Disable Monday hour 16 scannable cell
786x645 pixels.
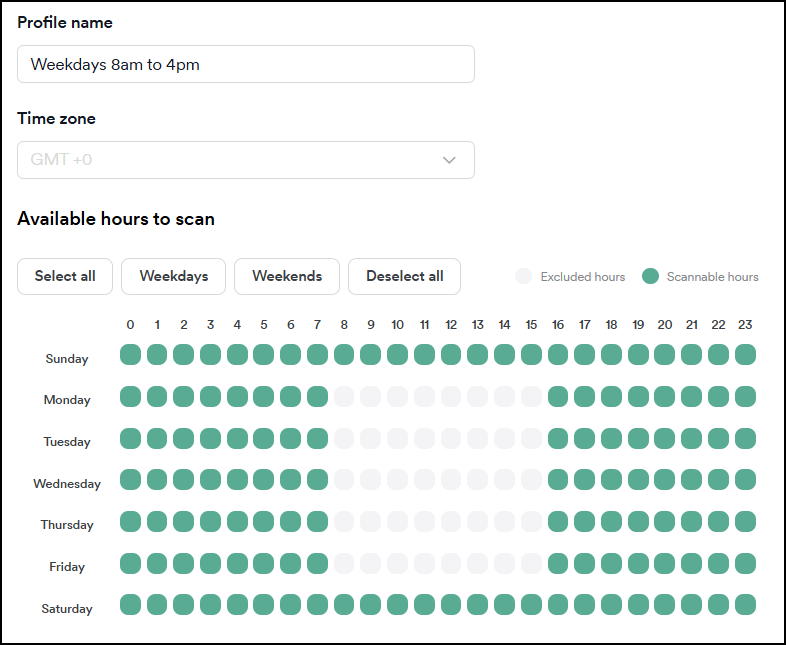(x=558, y=396)
